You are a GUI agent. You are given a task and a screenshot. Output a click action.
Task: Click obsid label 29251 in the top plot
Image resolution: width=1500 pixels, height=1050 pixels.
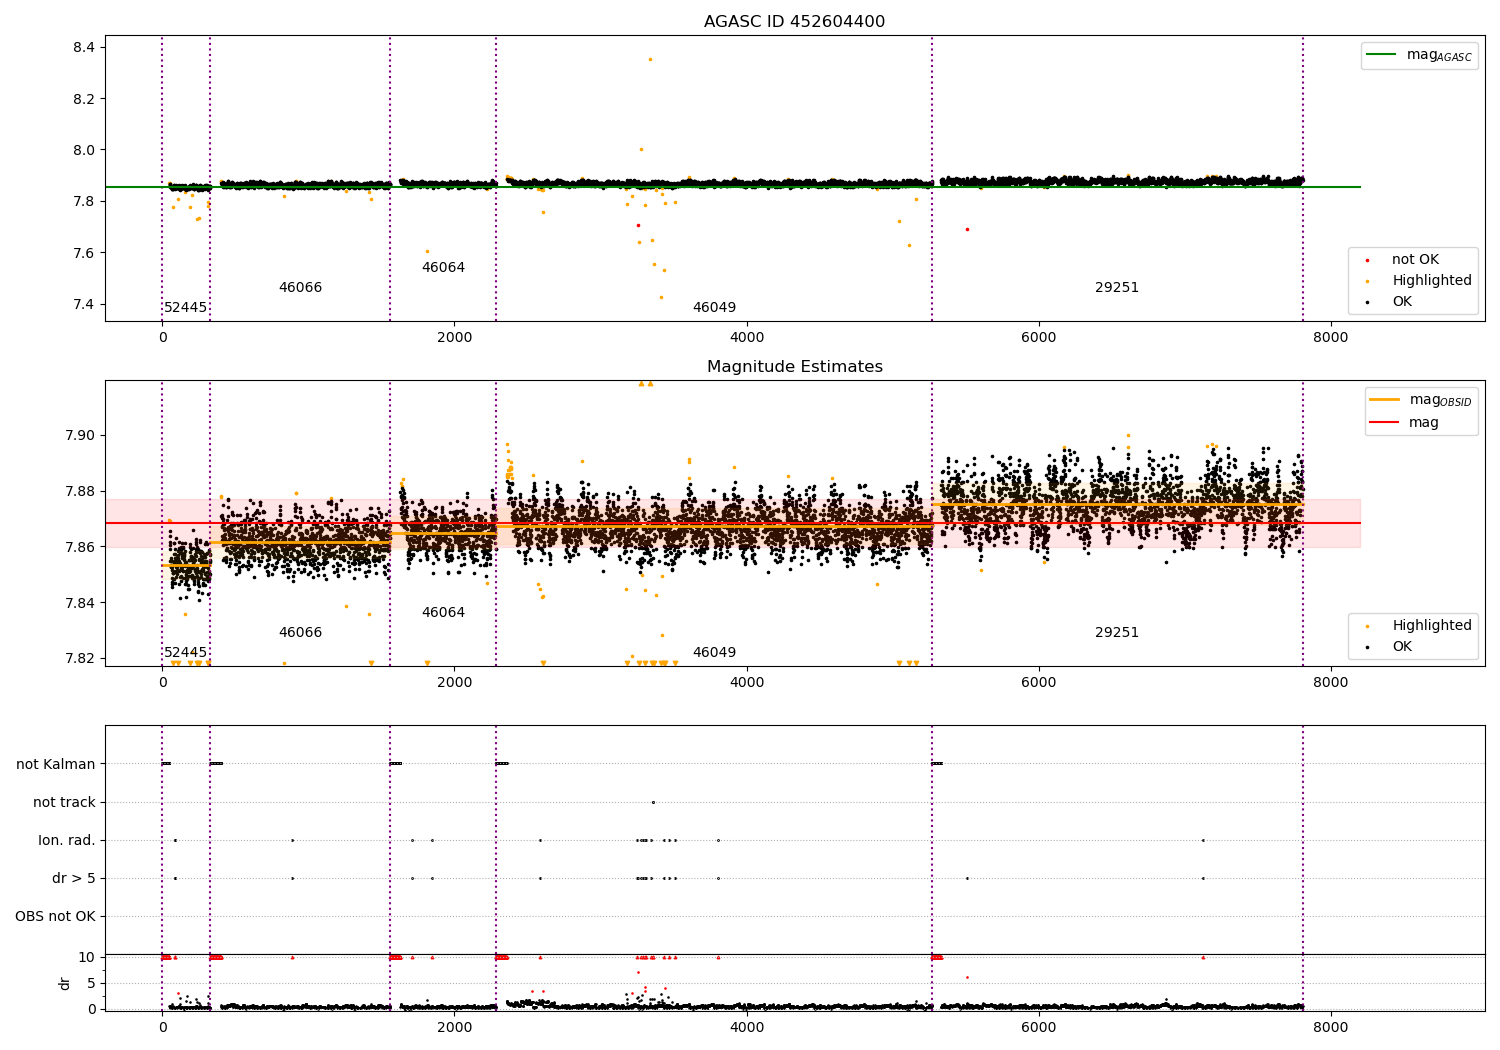click(x=1117, y=288)
